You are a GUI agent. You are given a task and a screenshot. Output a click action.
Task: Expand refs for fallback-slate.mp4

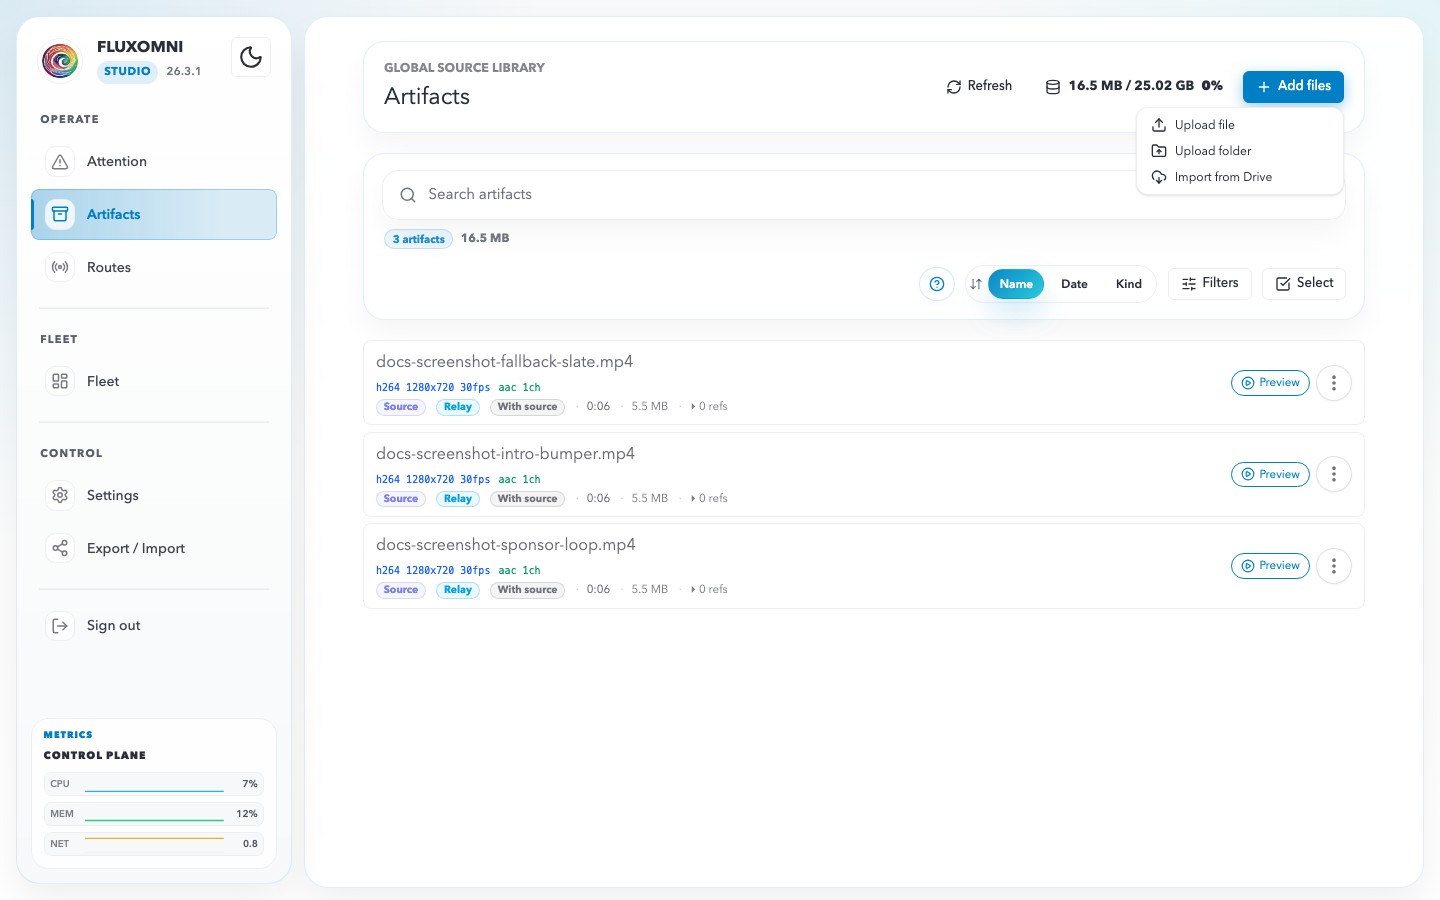[709, 407]
